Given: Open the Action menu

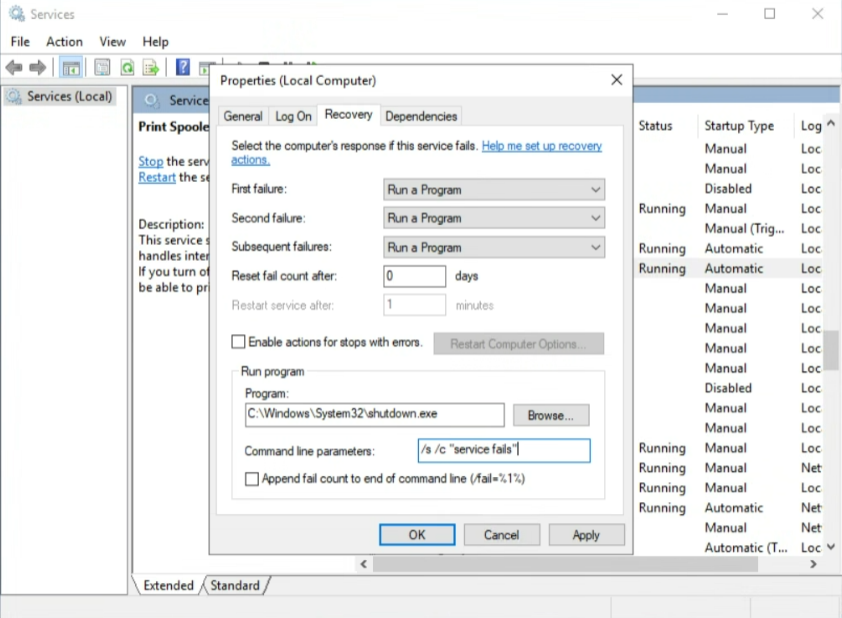Looking at the screenshot, I should tap(64, 41).
